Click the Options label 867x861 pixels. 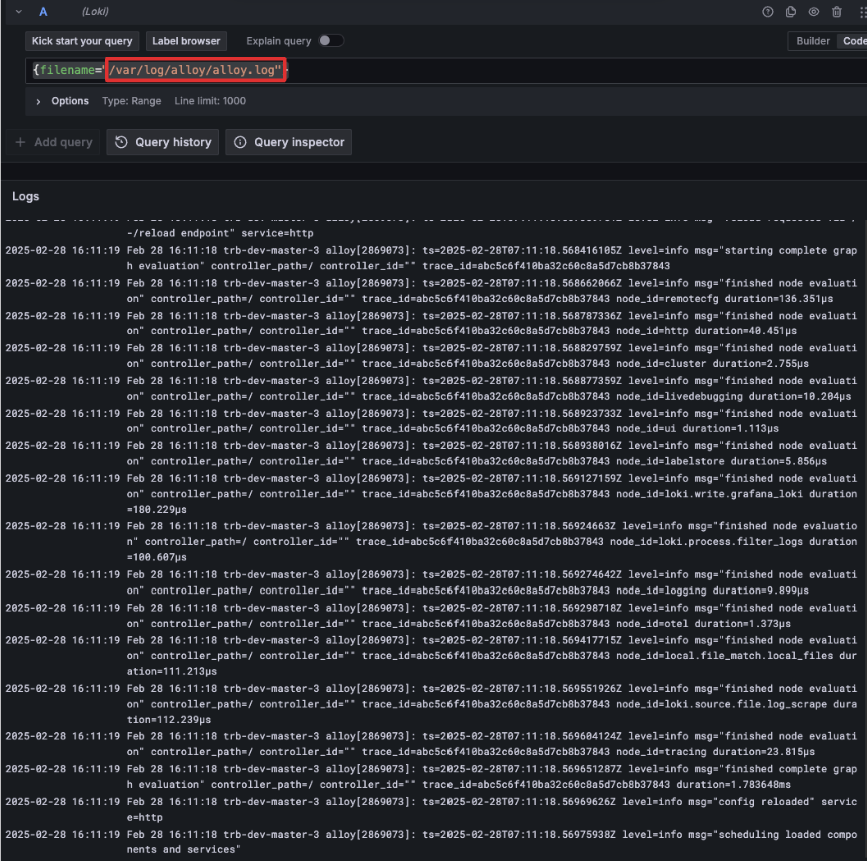click(70, 101)
